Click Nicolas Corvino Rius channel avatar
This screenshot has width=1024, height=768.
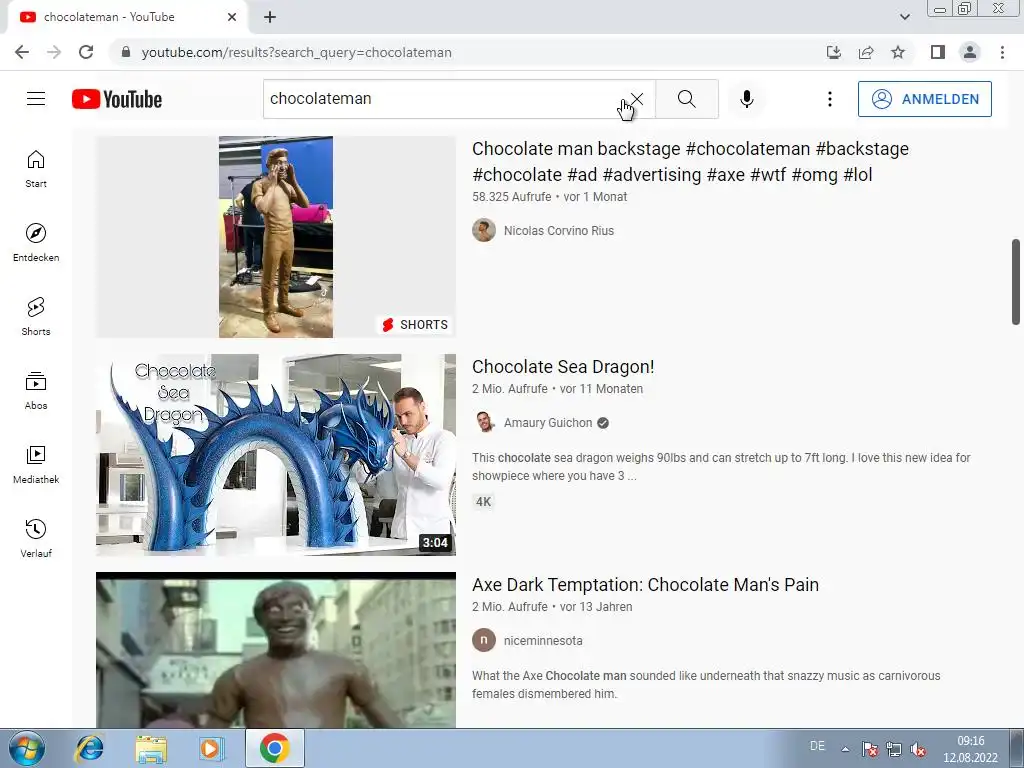pos(484,231)
